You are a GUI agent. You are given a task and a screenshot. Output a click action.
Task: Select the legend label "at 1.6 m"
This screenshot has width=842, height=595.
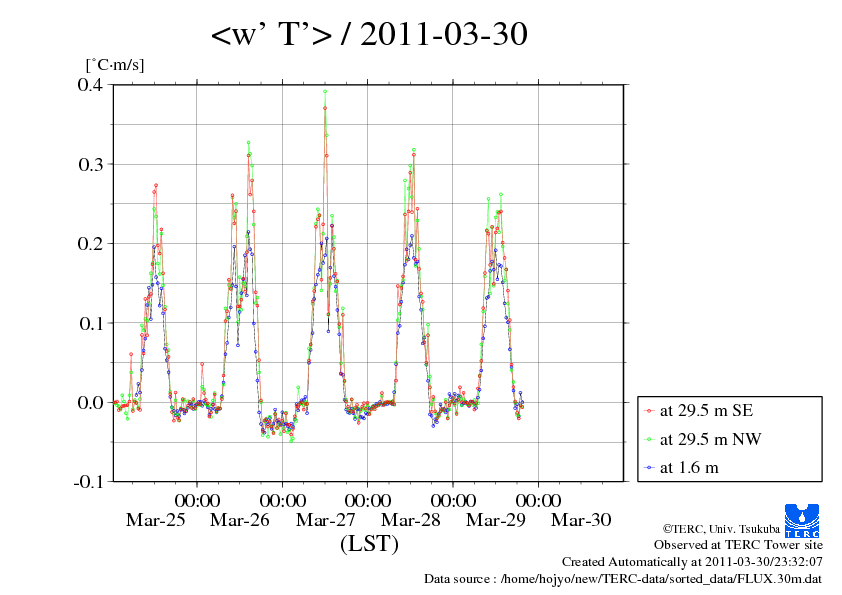(689, 468)
